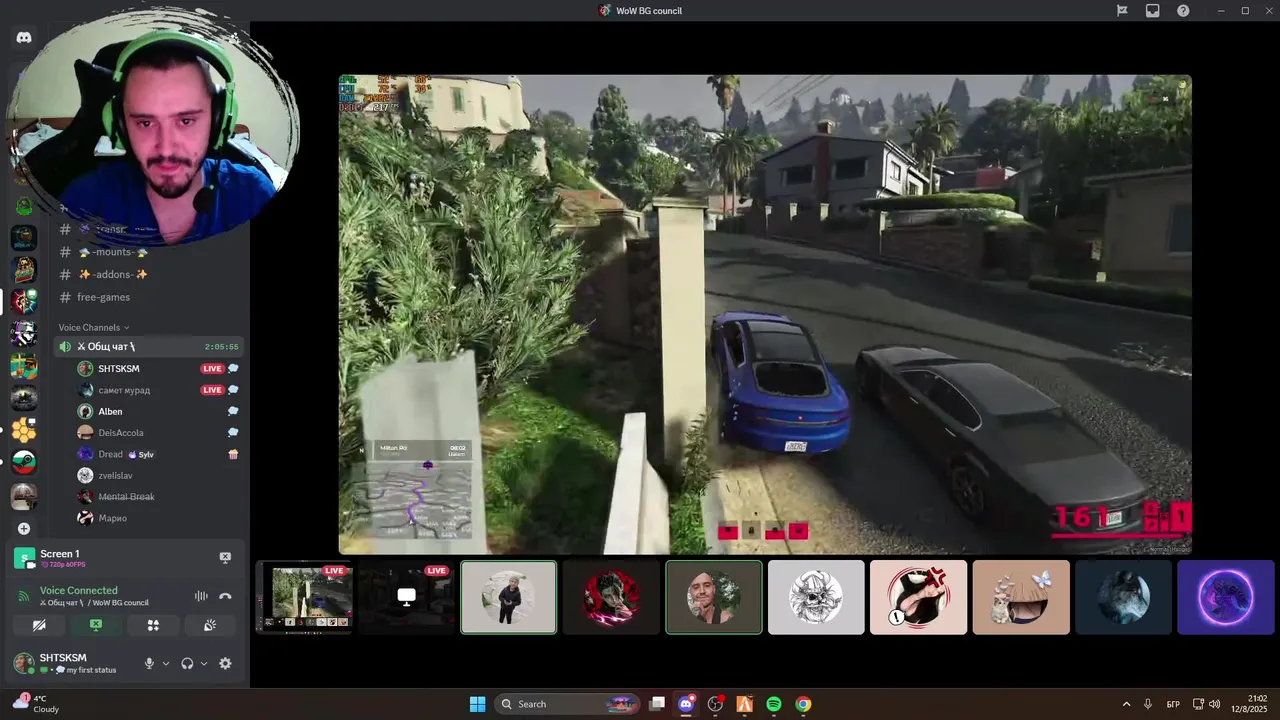Click Dread in voice member list
1280x720 pixels.
tap(110, 454)
